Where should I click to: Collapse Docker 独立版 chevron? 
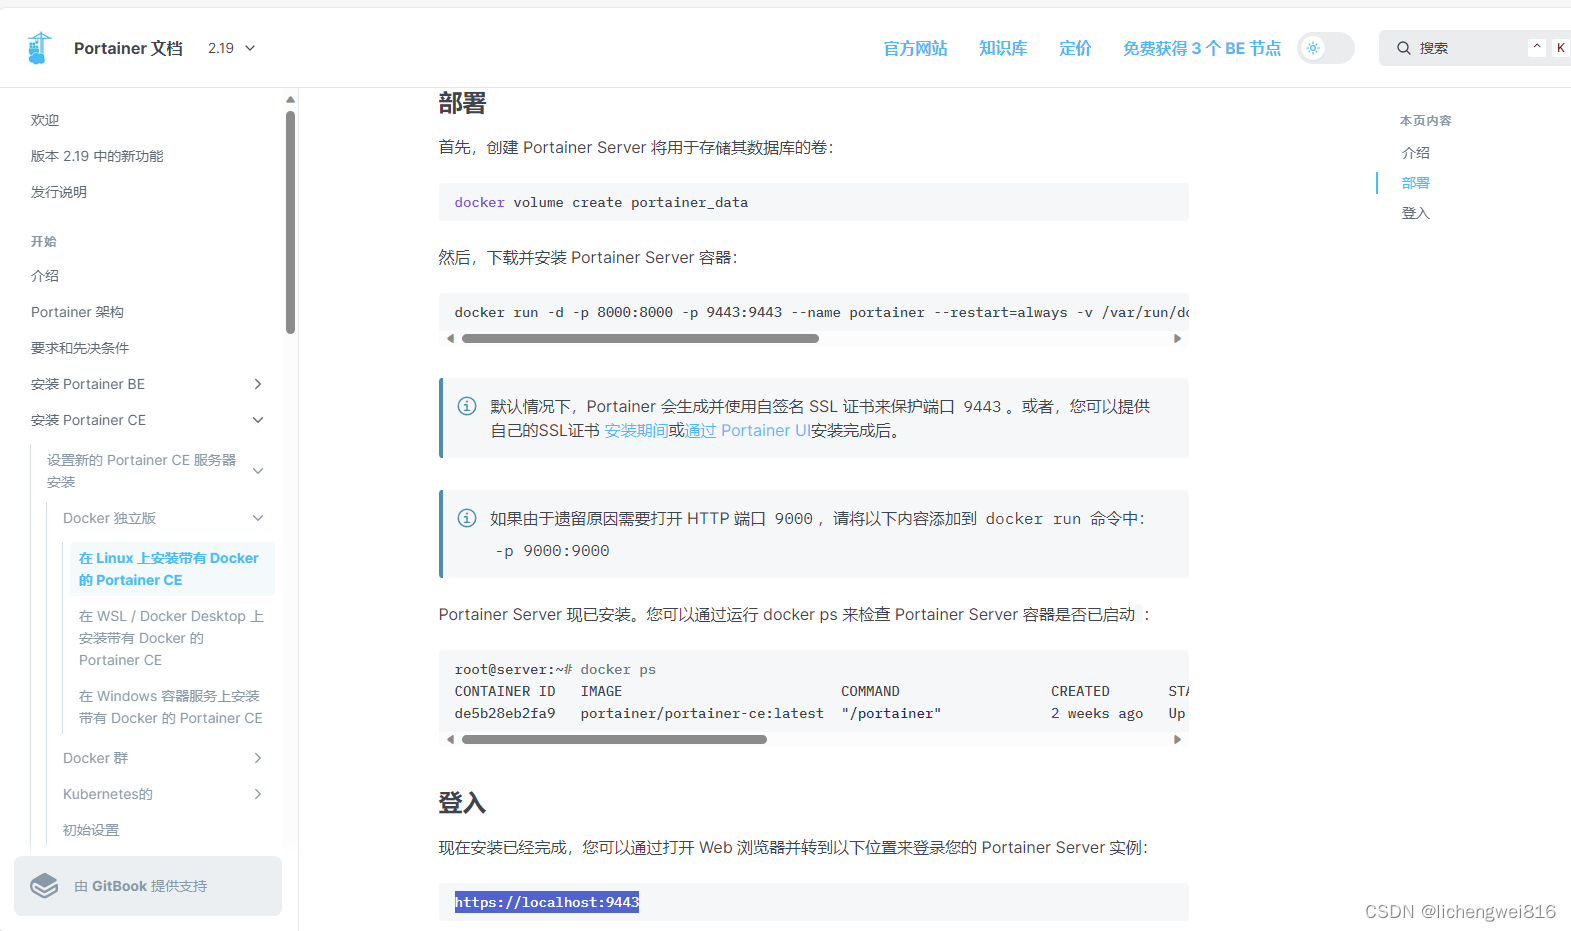point(258,518)
